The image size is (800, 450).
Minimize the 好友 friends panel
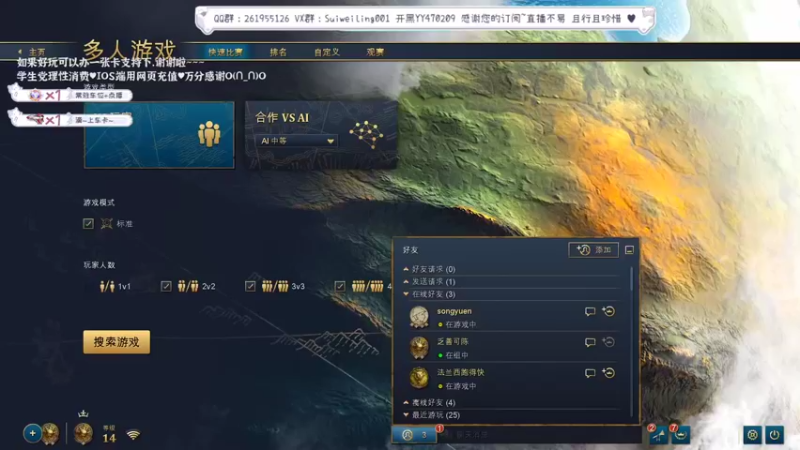click(629, 250)
